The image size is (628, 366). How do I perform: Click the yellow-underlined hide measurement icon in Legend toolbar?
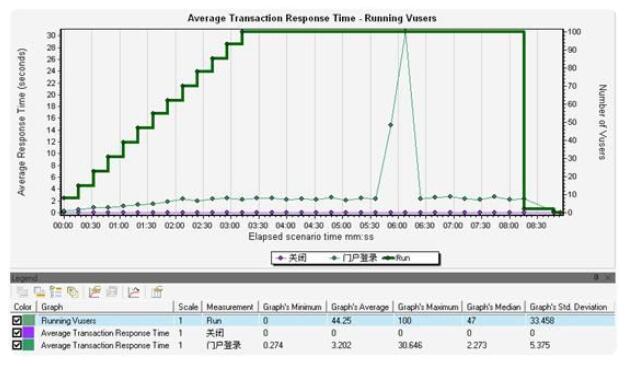pos(39,292)
